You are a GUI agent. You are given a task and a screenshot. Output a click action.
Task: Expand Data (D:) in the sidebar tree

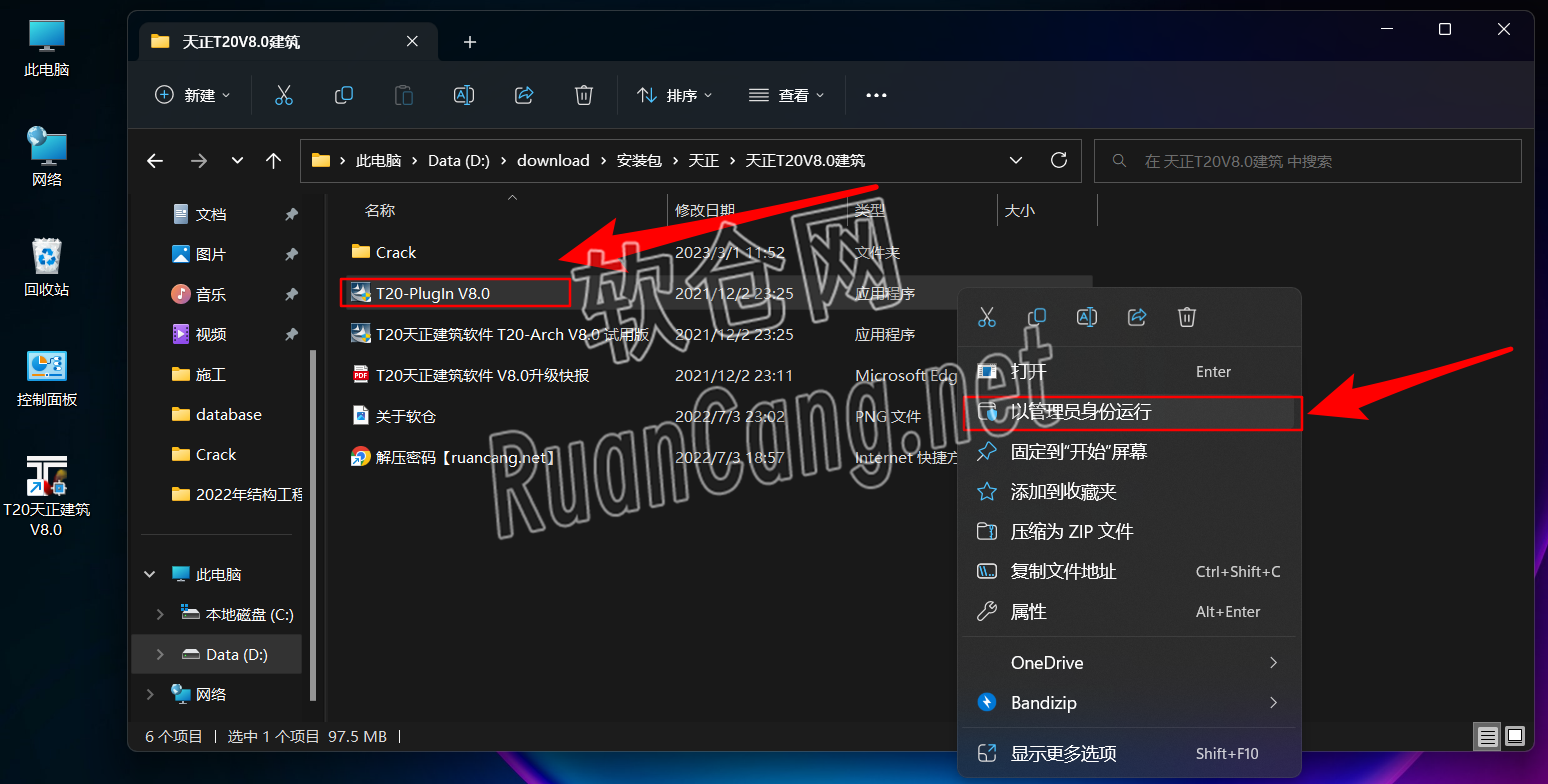pyautogui.click(x=158, y=654)
